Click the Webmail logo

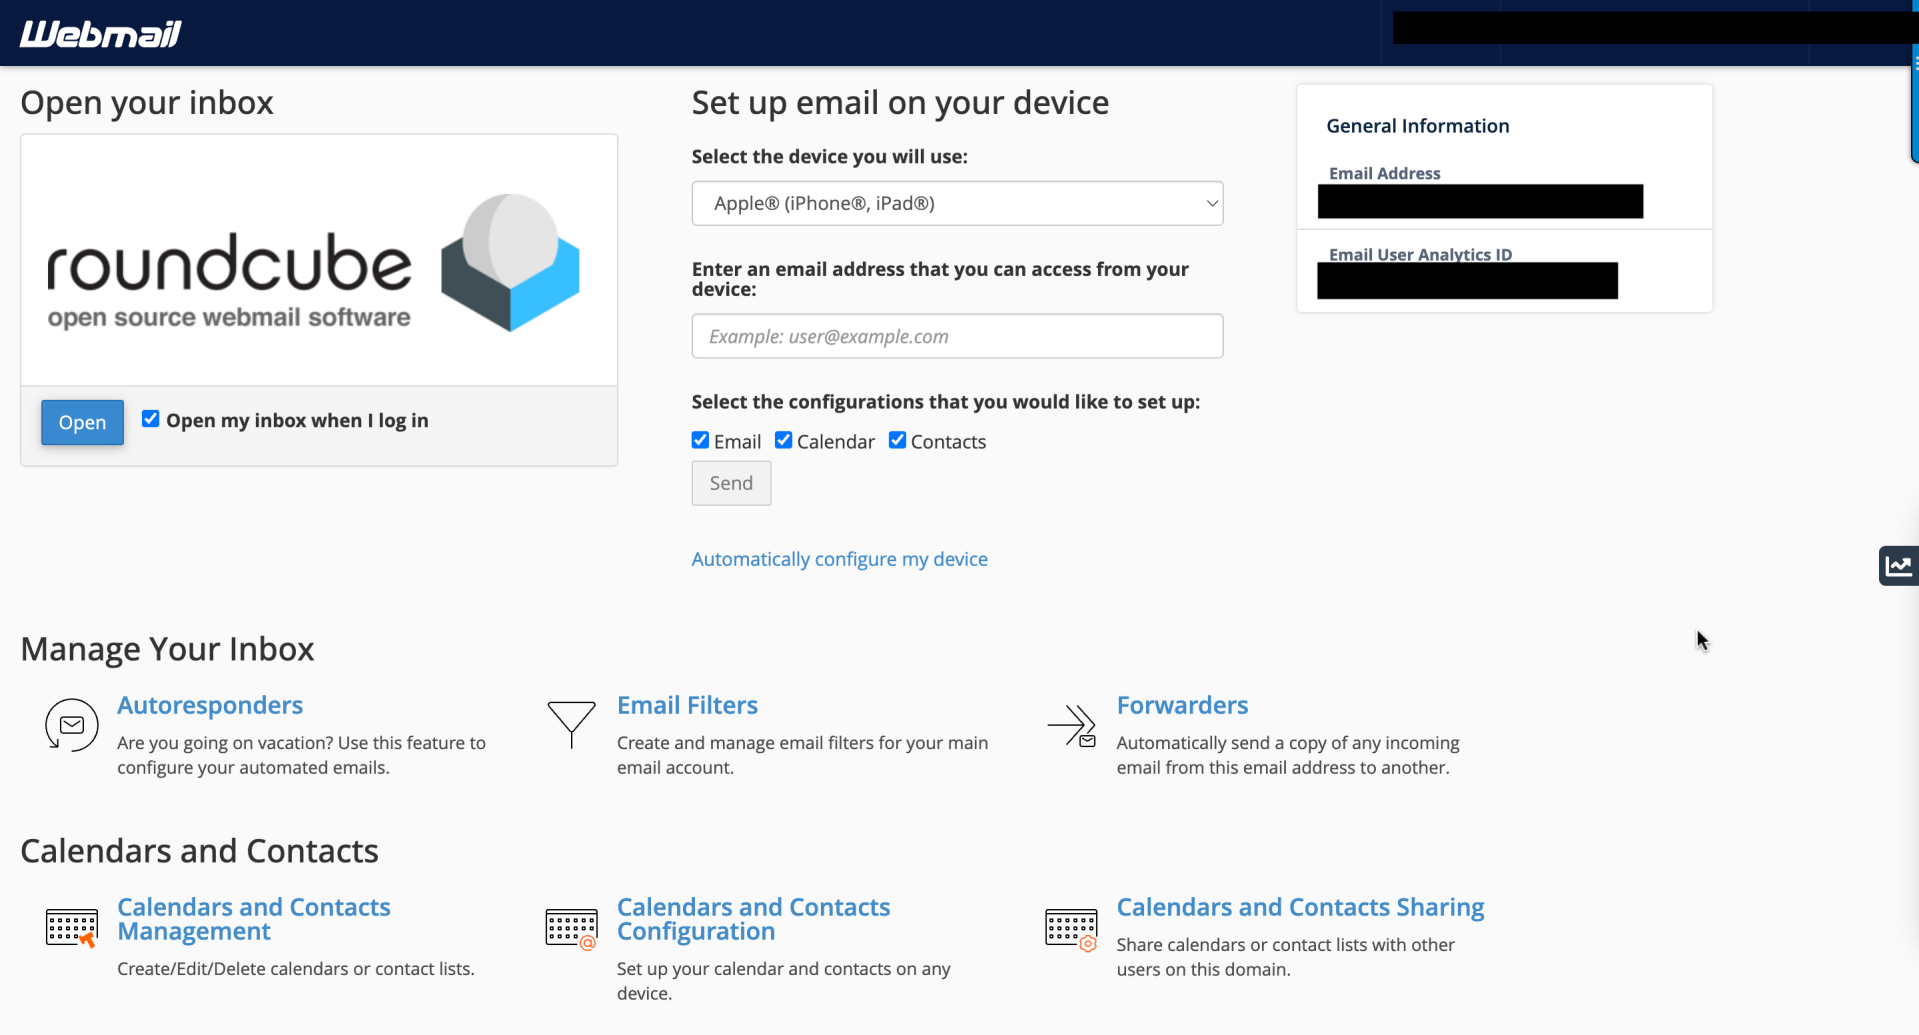[101, 34]
